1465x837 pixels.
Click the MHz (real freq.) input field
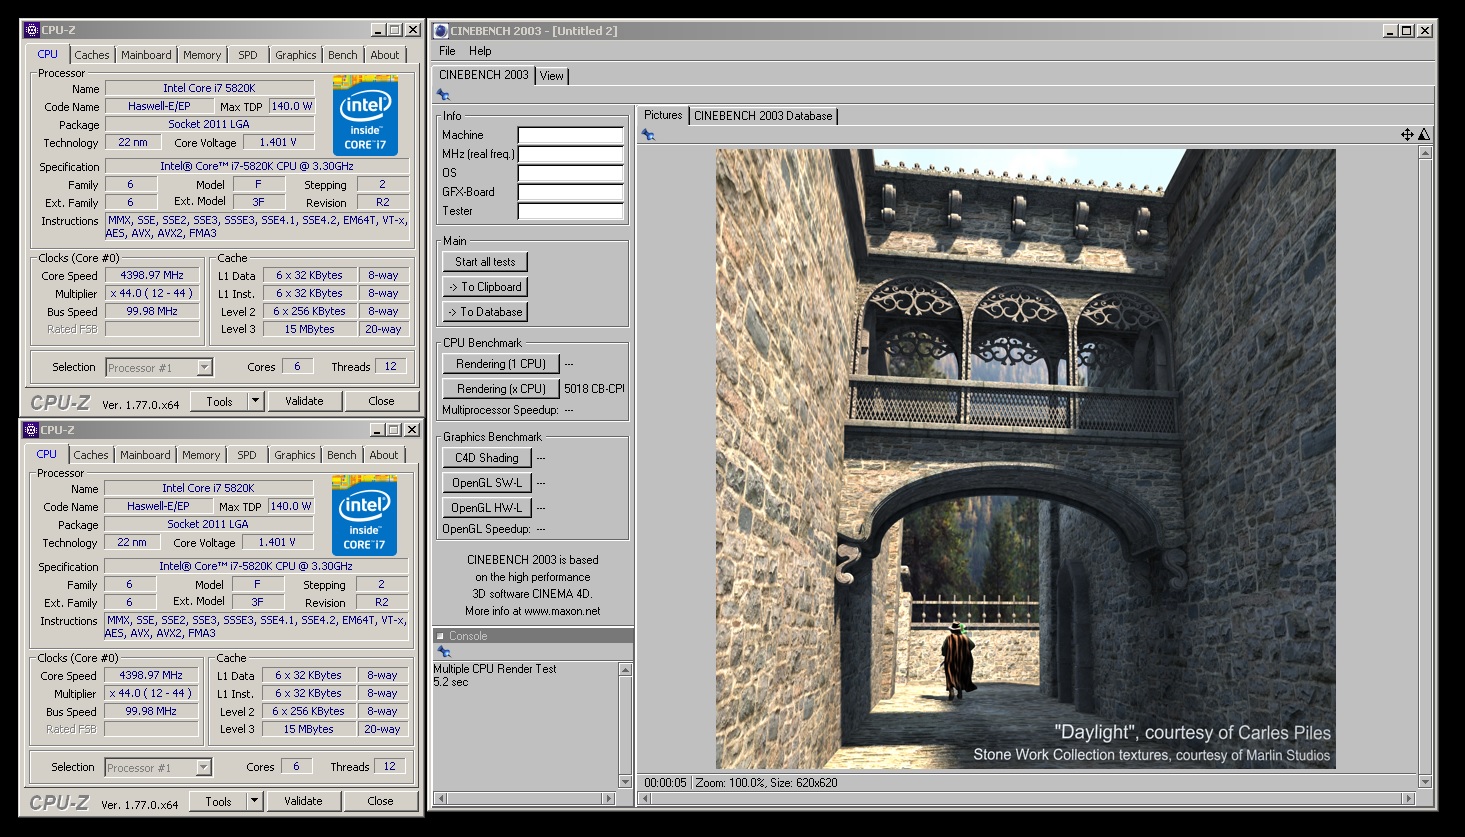tap(570, 154)
